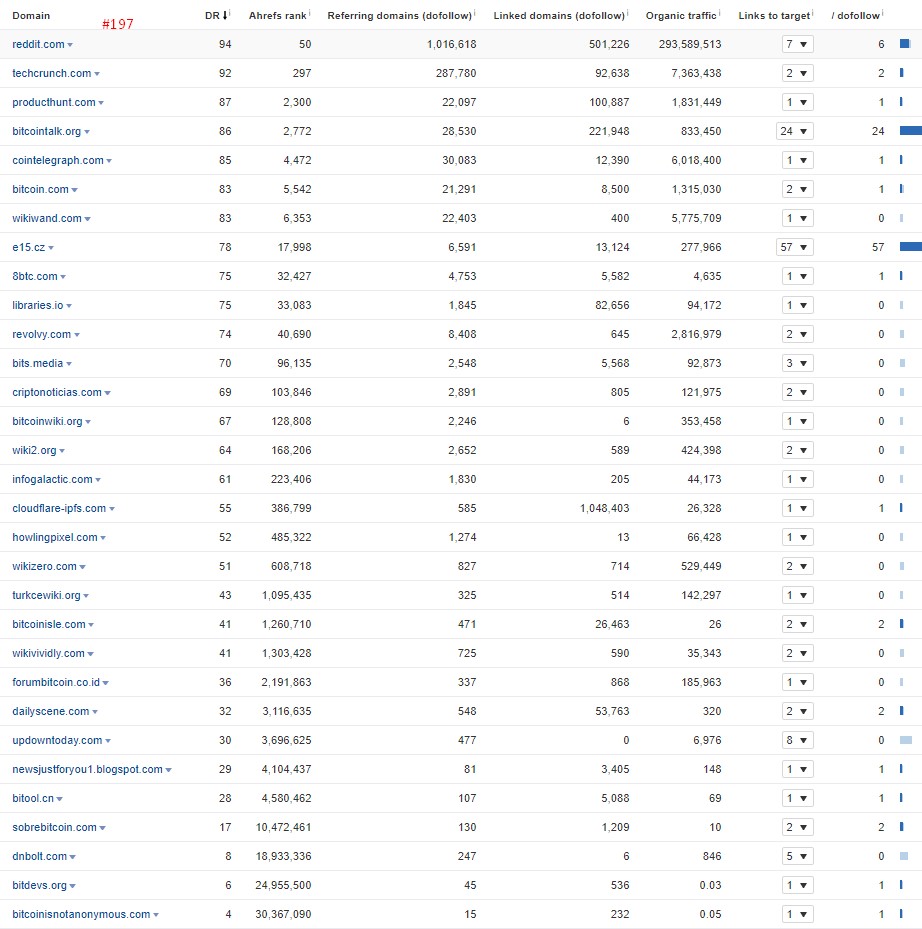The height and width of the screenshot is (929, 922).
Task: Click the info icon beside Organic traffic
Action: 719,12
